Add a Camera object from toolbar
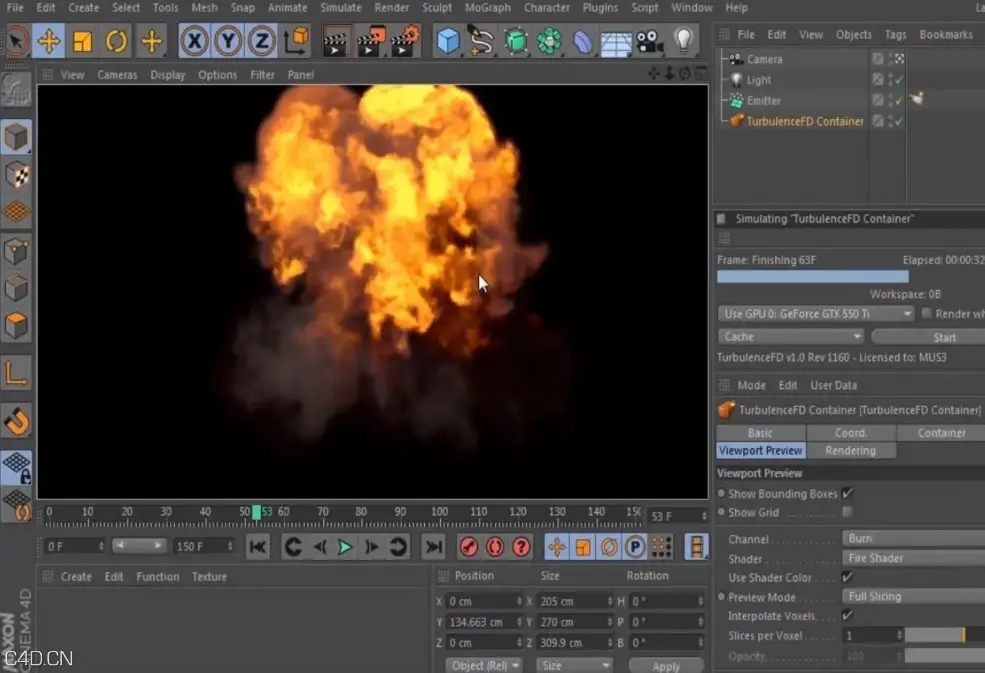The height and width of the screenshot is (673, 985). click(x=650, y=41)
